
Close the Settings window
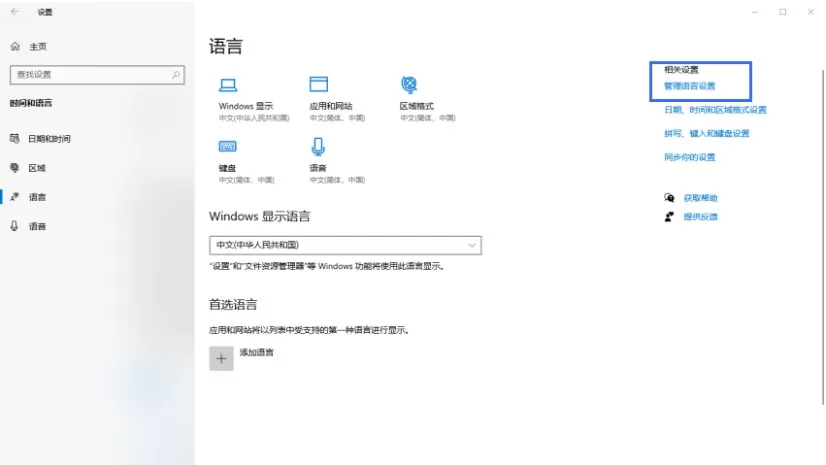[811, 12]
